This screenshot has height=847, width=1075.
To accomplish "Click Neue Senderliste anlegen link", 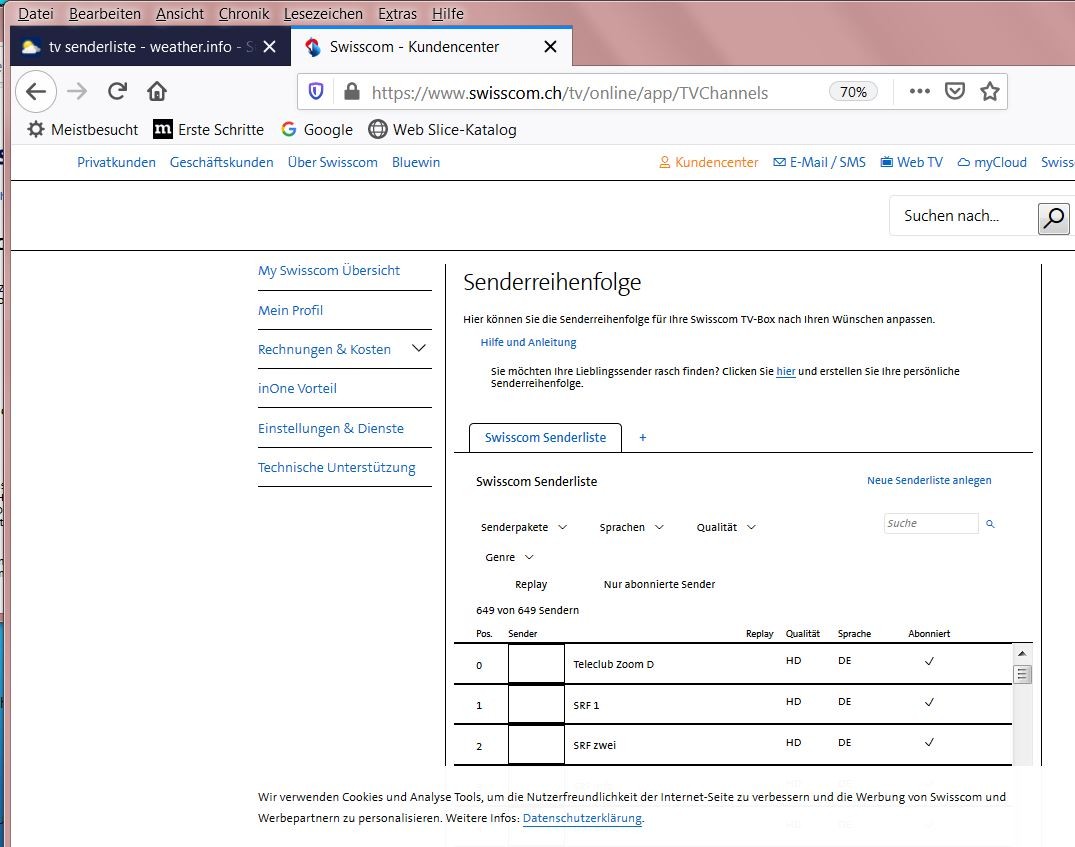I will 928,481.
